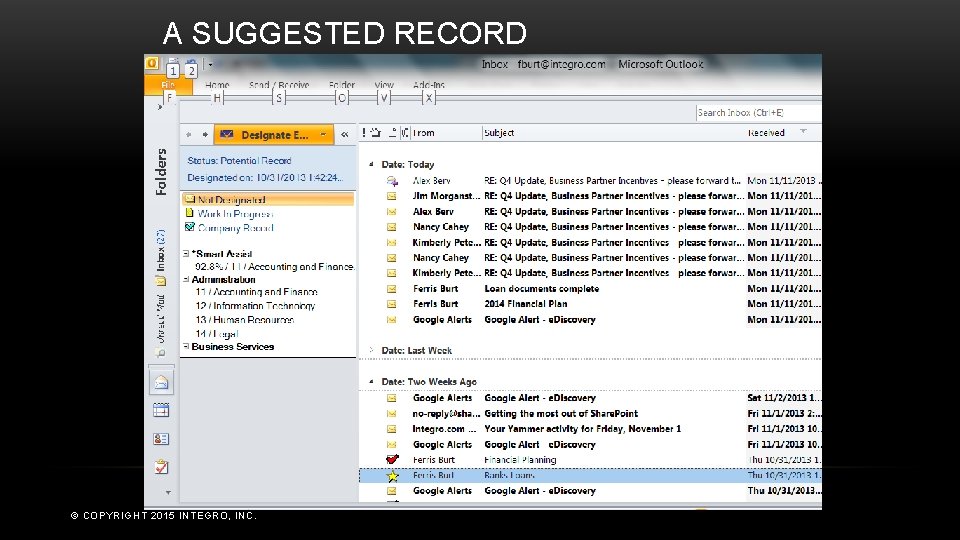Click the Unread Mail search folder icon

[x=160, y=353]
